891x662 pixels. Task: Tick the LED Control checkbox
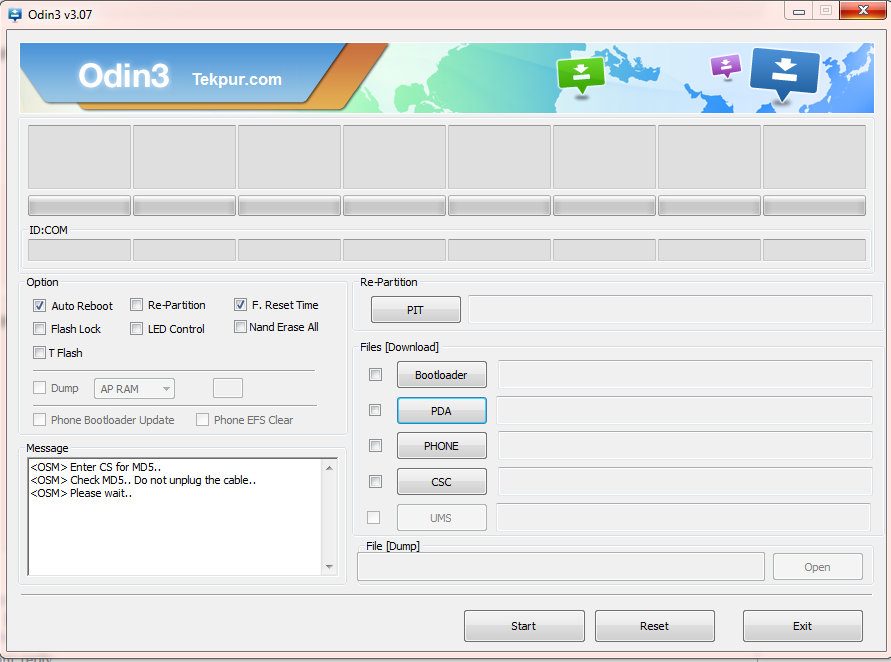point(136,328)
